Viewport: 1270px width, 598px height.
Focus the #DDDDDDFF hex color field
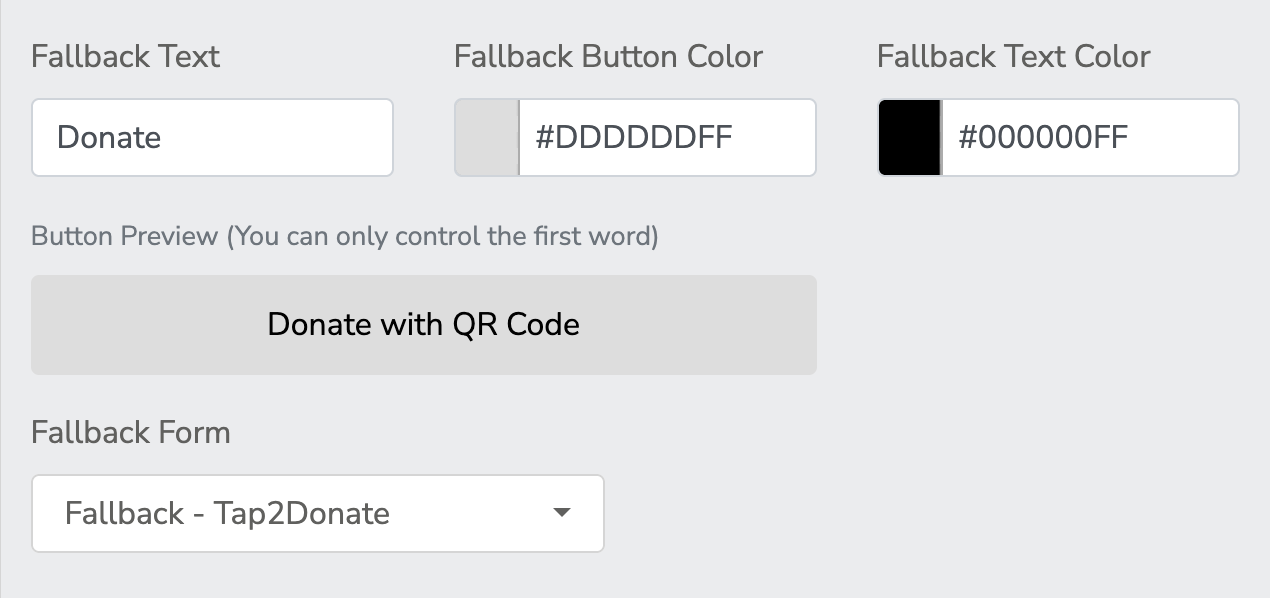[x=667, y=137]
